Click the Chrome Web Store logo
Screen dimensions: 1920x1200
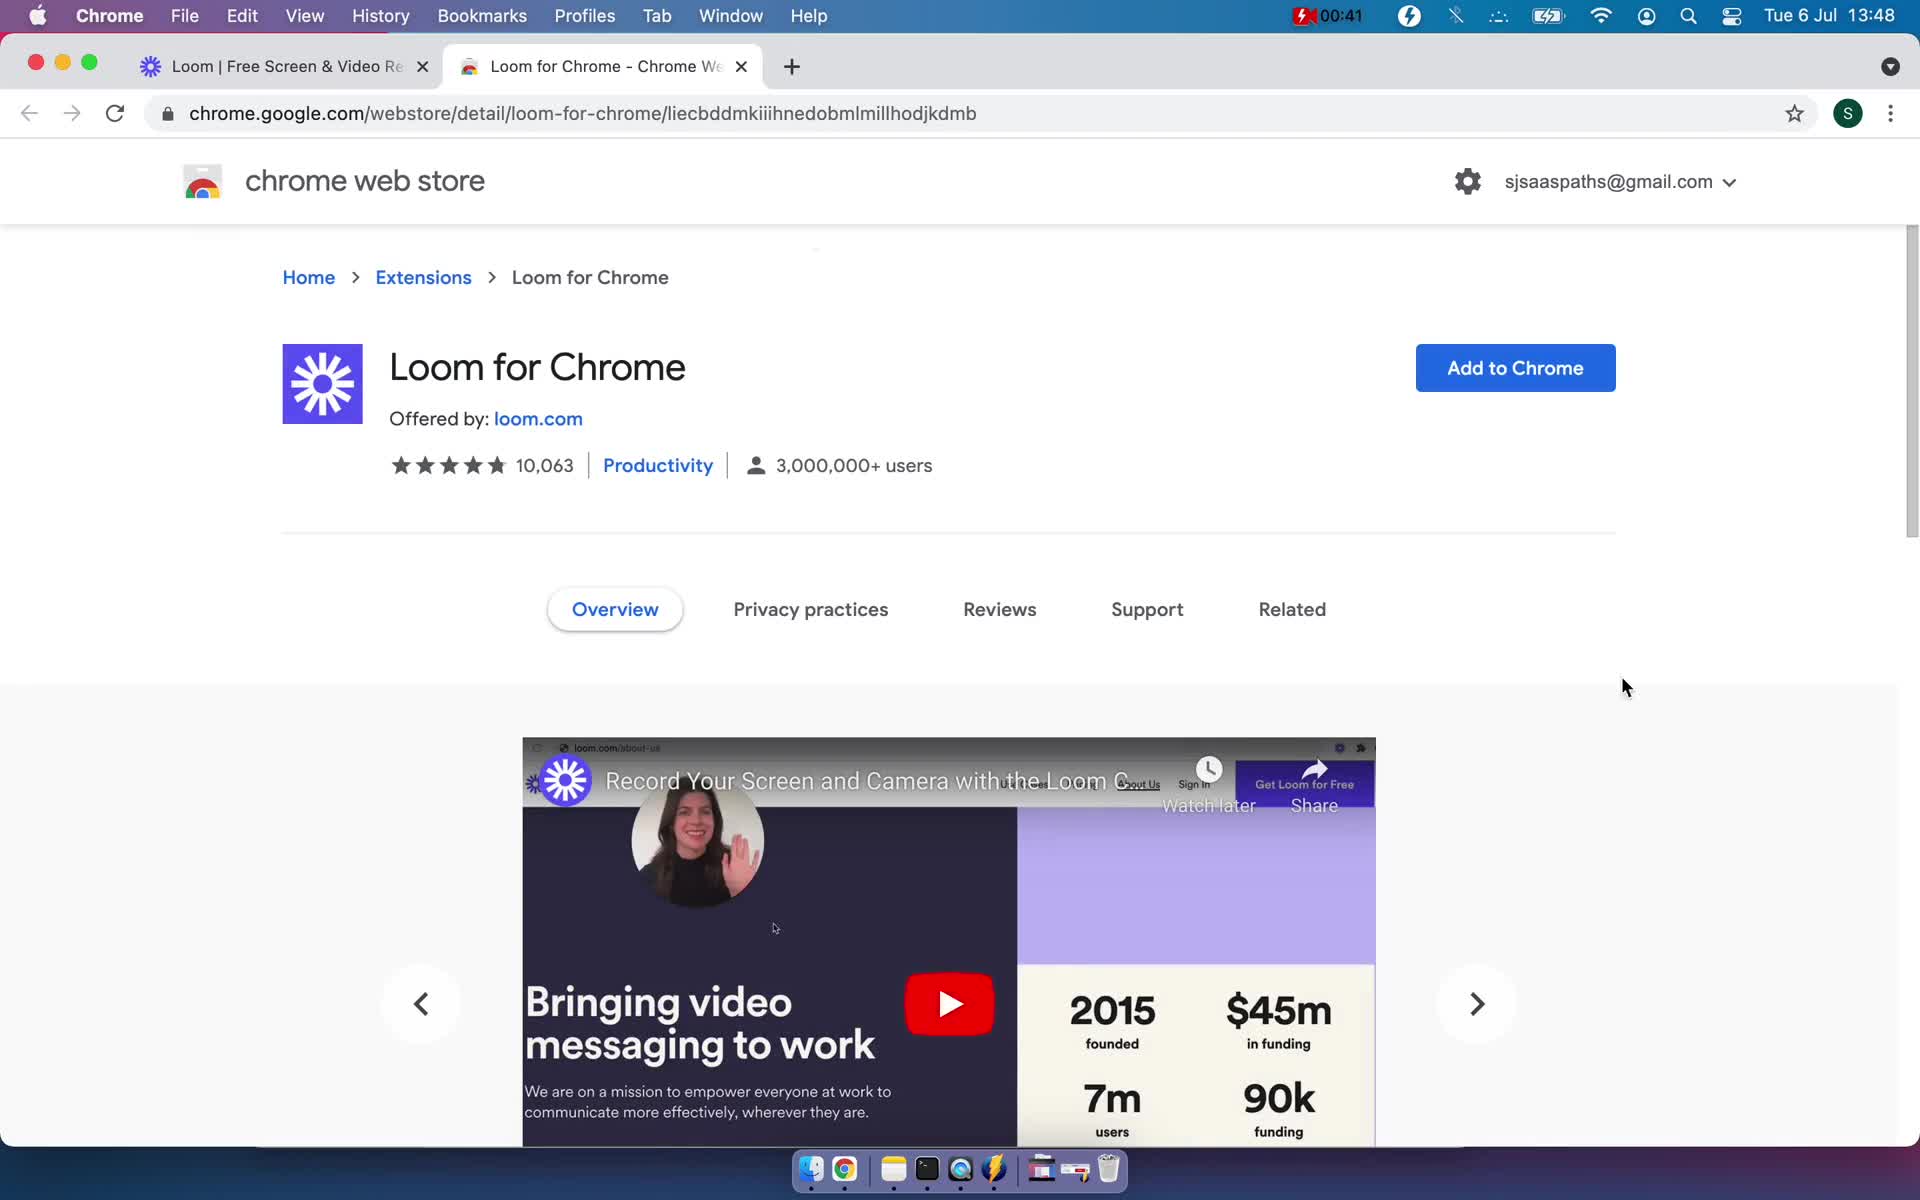tap(203, 182)
